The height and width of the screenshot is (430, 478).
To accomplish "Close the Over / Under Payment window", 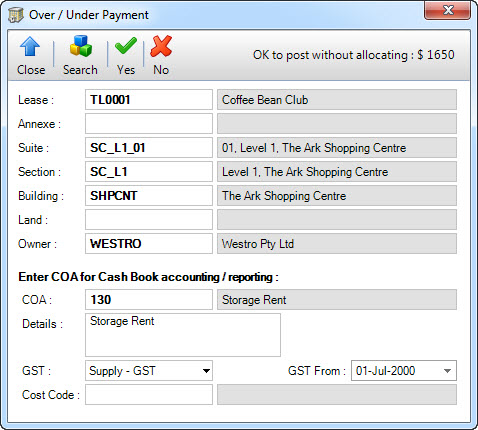I will pos(448,10).
